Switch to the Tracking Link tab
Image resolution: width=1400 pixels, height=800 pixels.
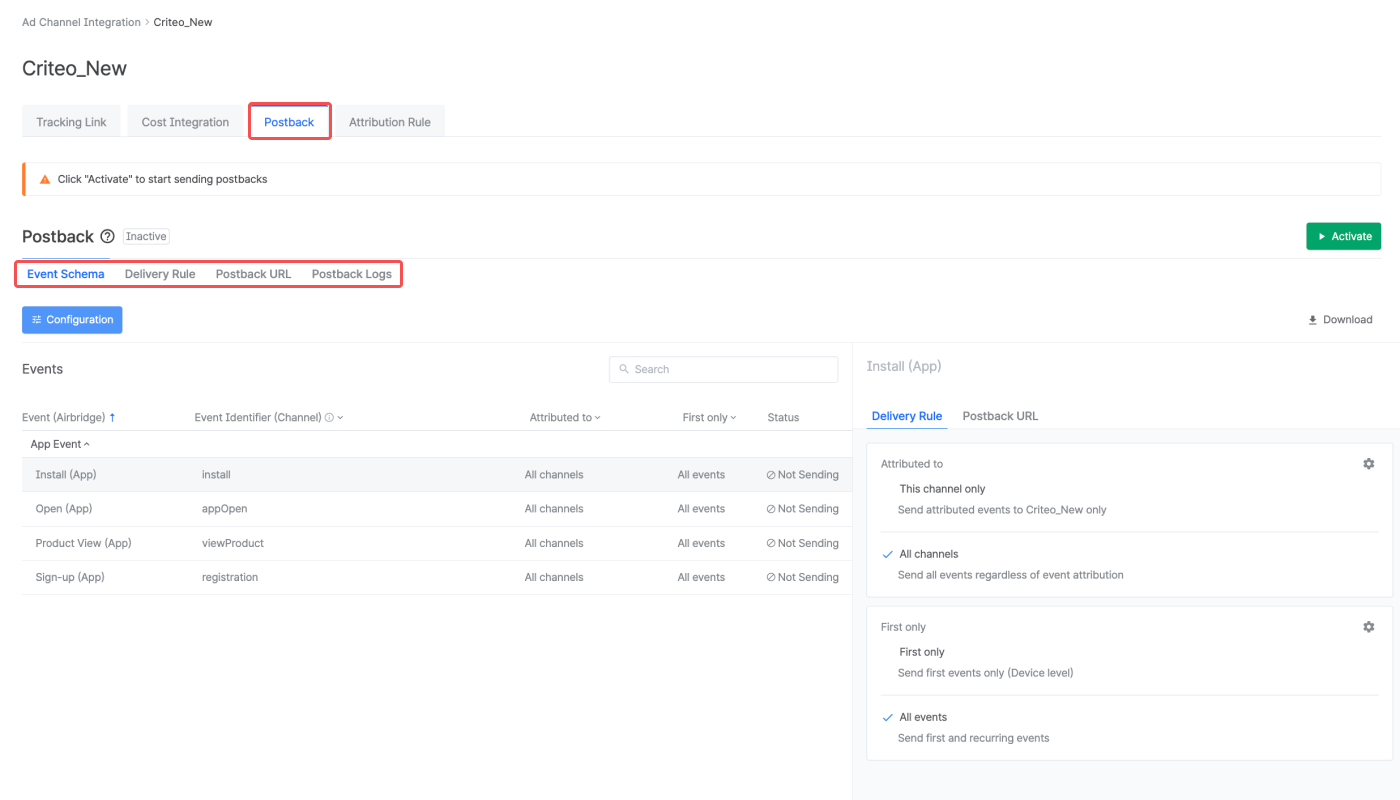71,122
